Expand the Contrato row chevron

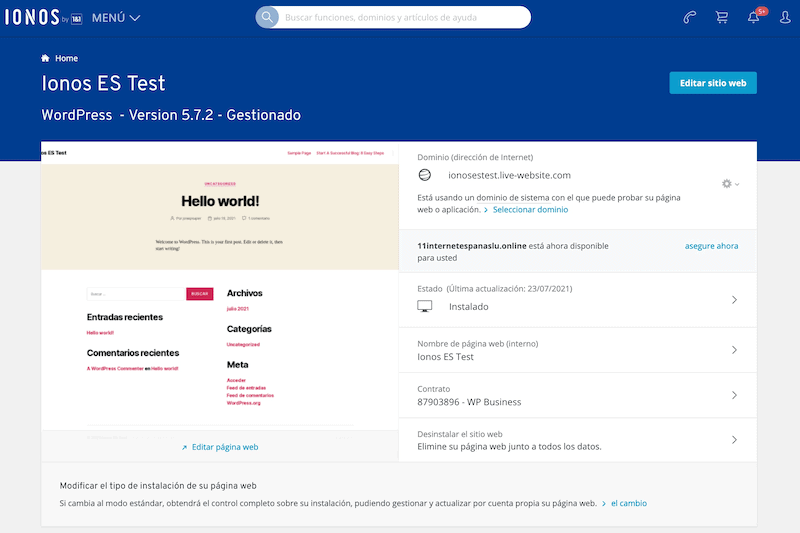[734, 395]
